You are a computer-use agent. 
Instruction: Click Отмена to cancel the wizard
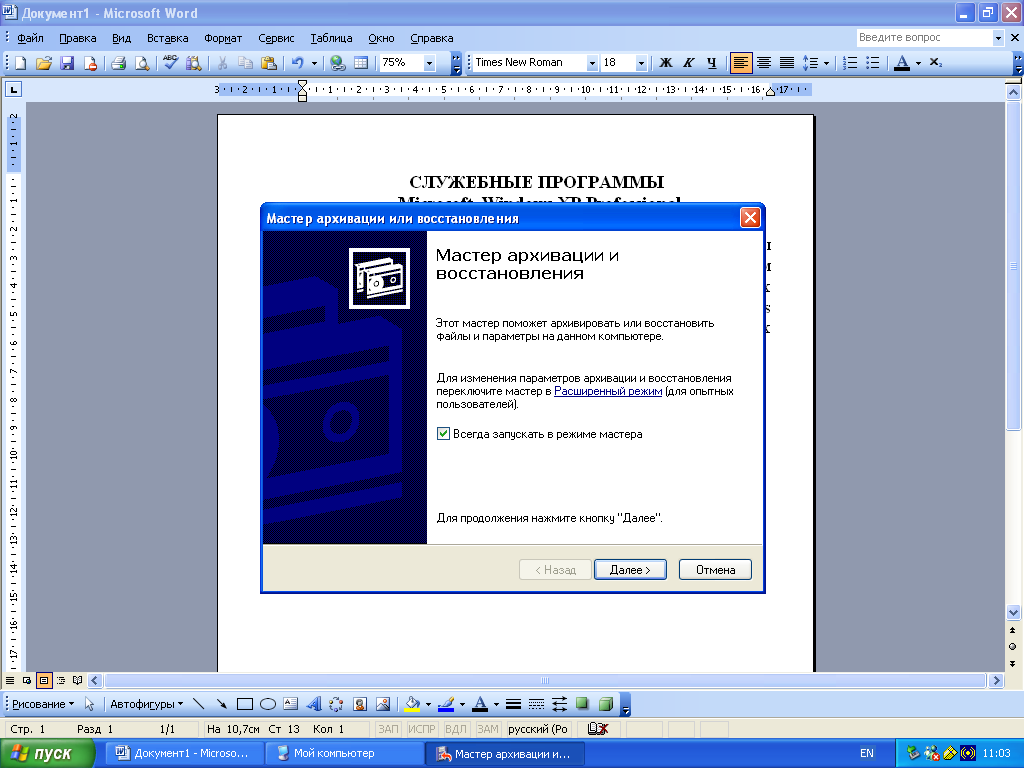coord(715,569)
